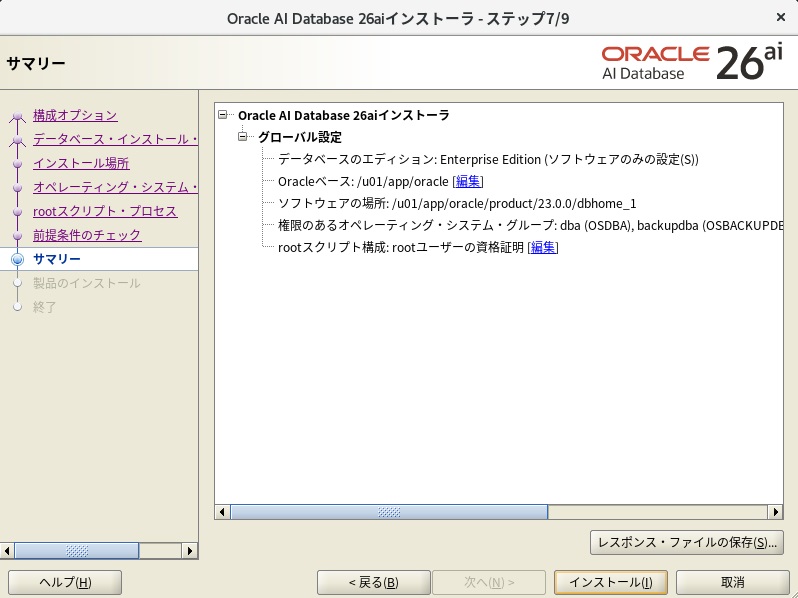Viewport: 798px width, 598px height.
Task: Click summary panel scroll-left arrow
Action: coord(222,511)
